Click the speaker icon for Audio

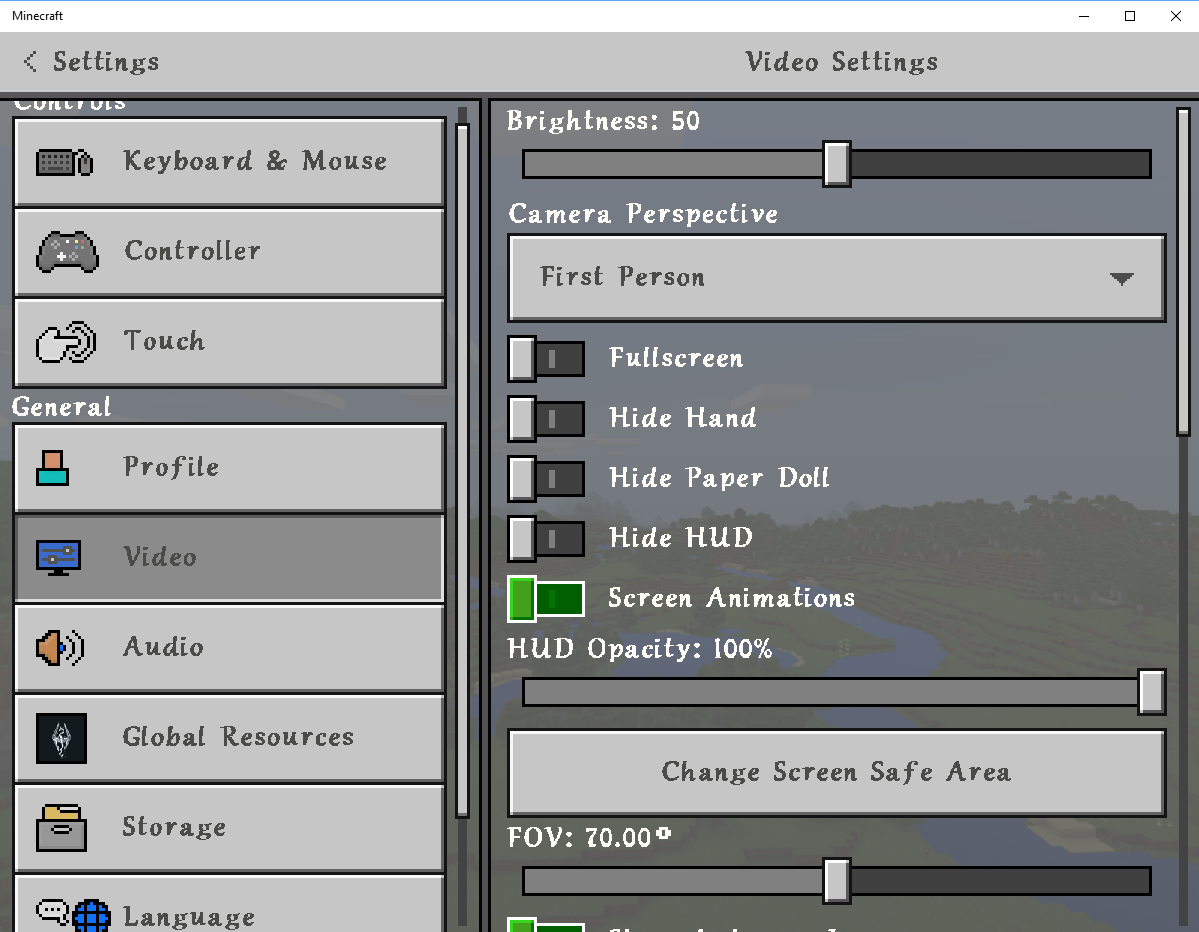60,648
